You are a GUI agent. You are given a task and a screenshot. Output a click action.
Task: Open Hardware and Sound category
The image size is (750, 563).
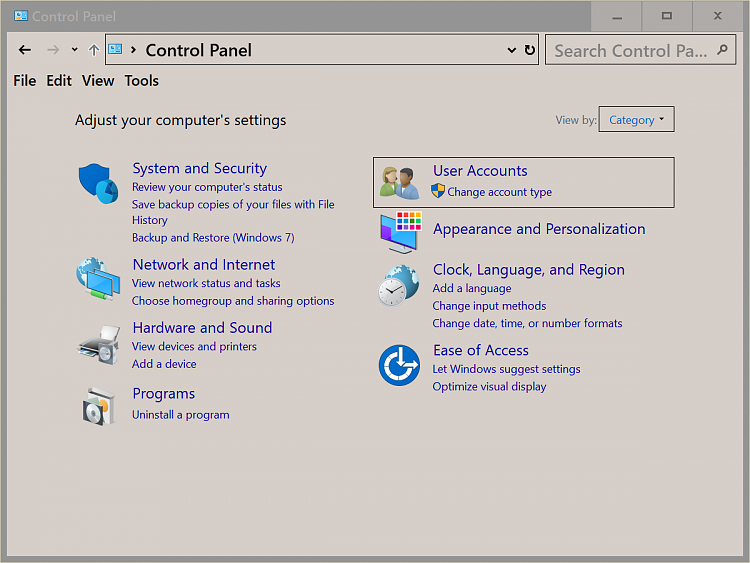click(x=202, y=328)
